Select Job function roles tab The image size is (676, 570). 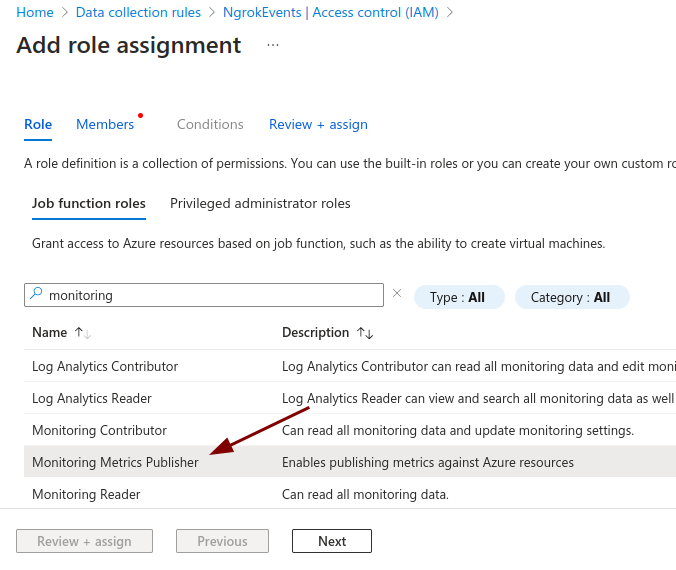click(x=89, y=203)
